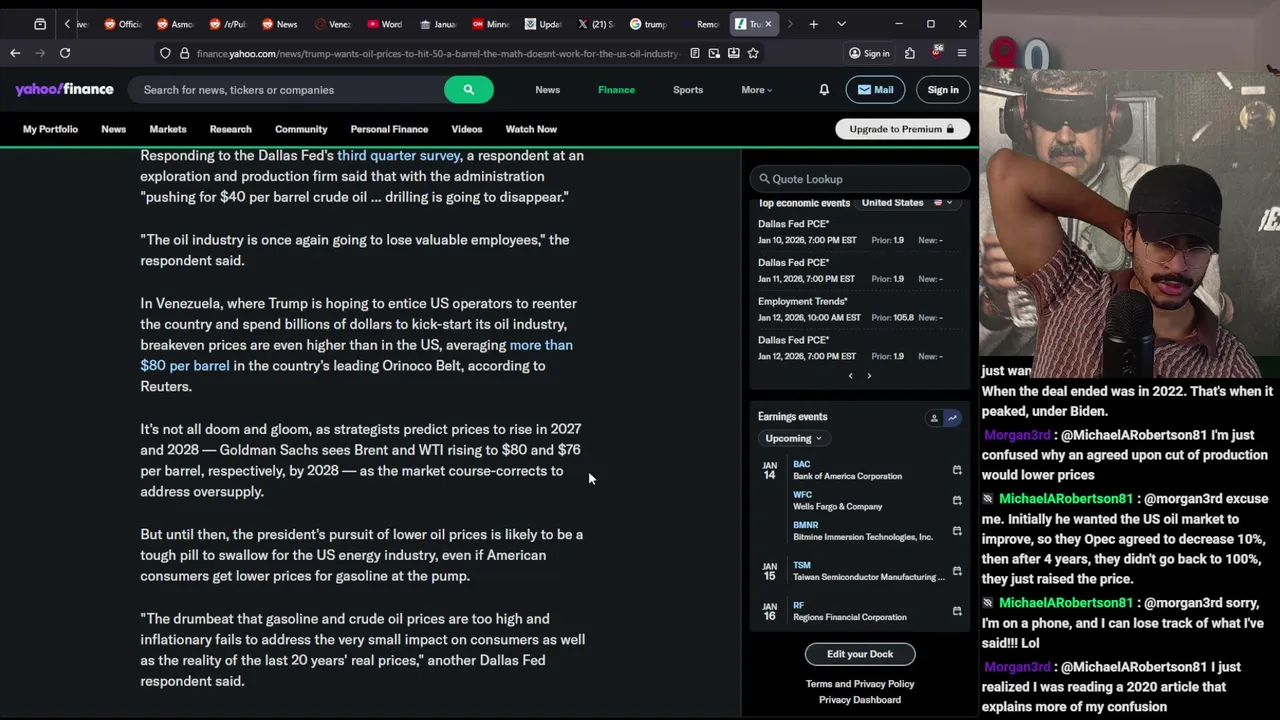This screenshot has height=720, width=1280.
Task: Switch earnings events to personal portfolio view
Action: pos(934,418)
